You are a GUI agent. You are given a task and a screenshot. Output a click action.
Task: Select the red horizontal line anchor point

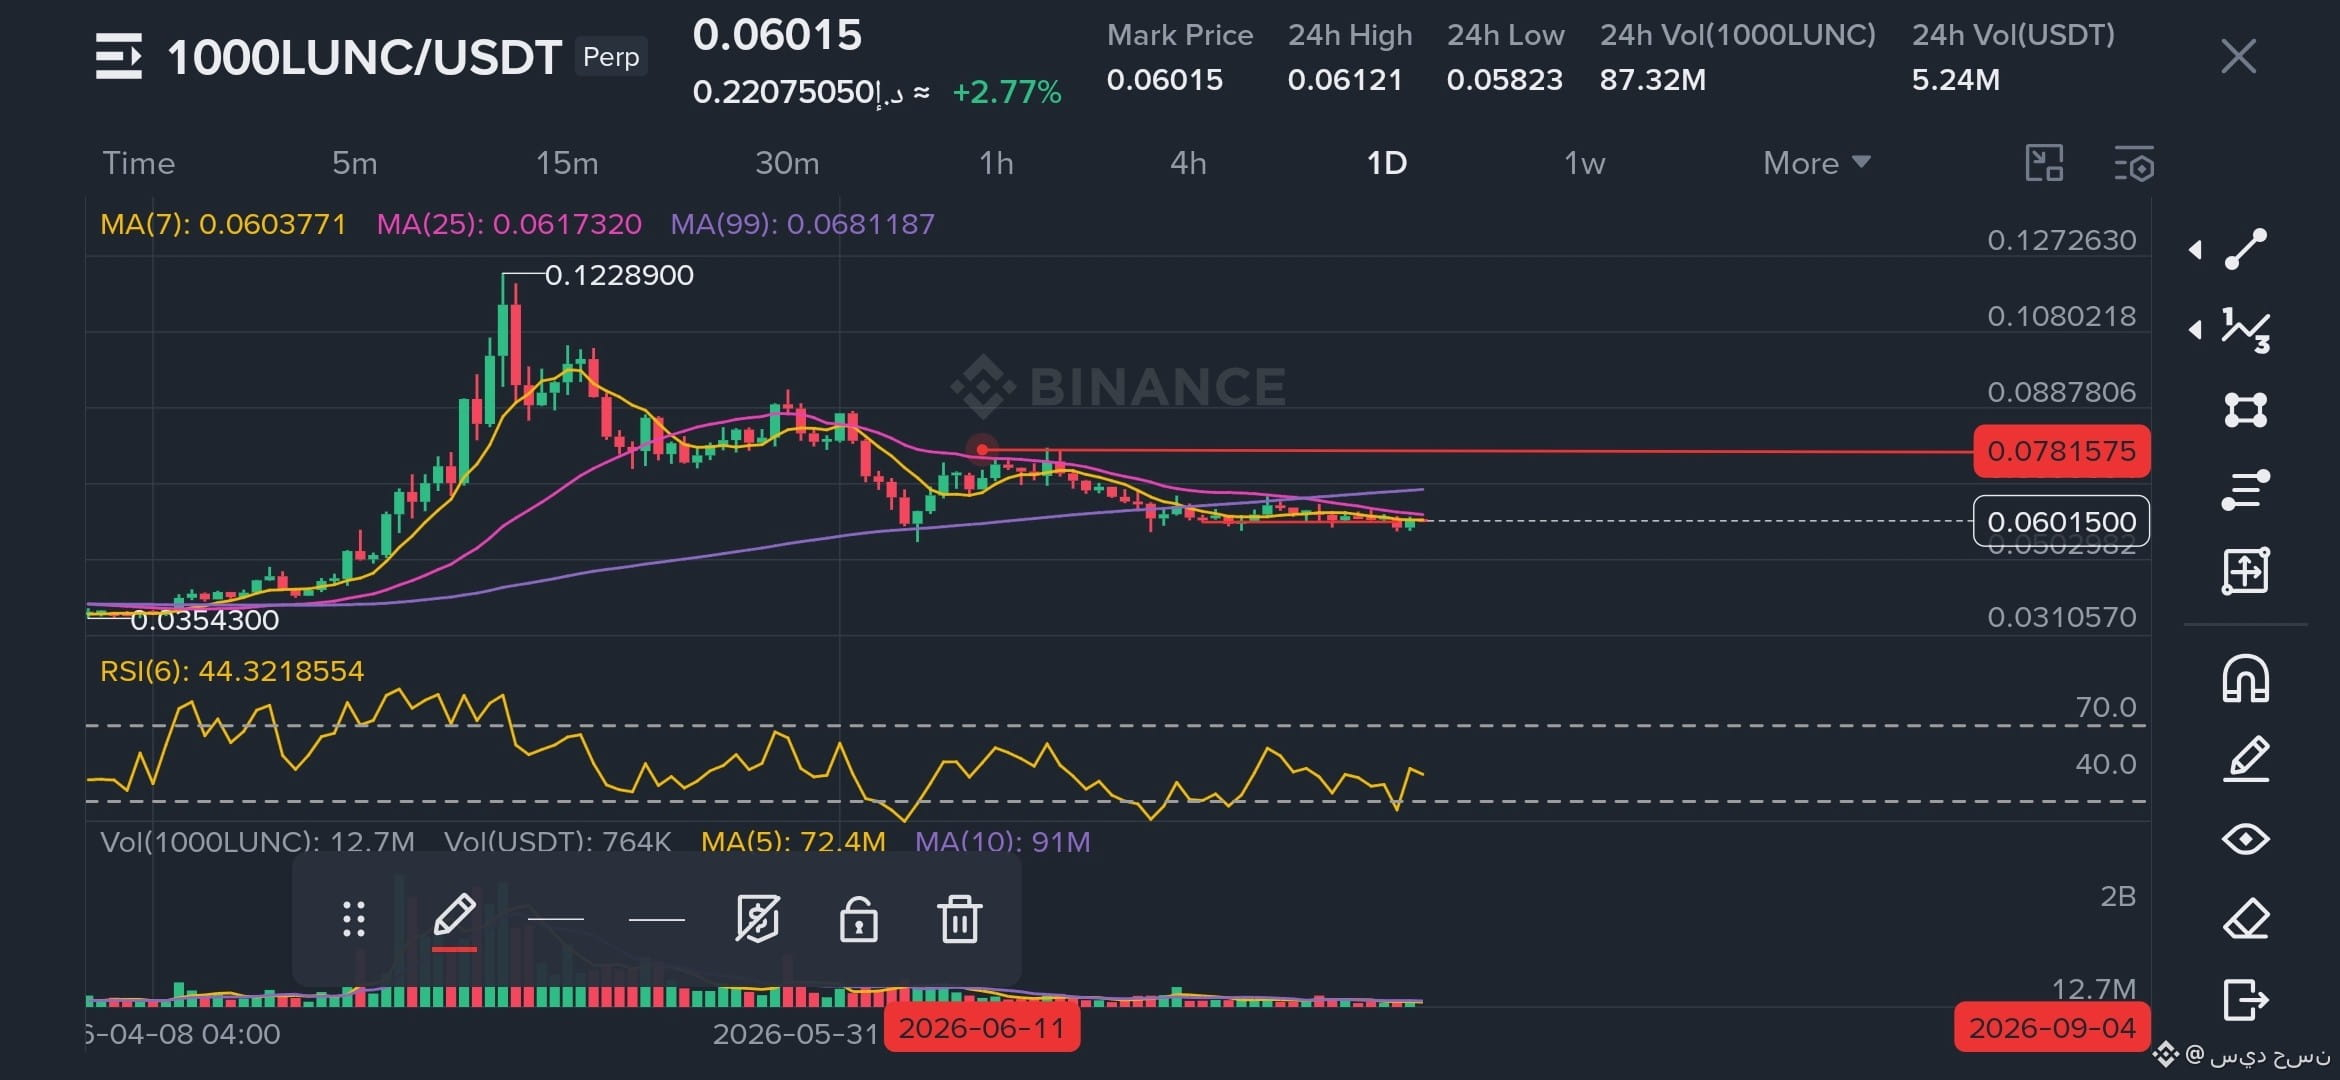point(982,449)
